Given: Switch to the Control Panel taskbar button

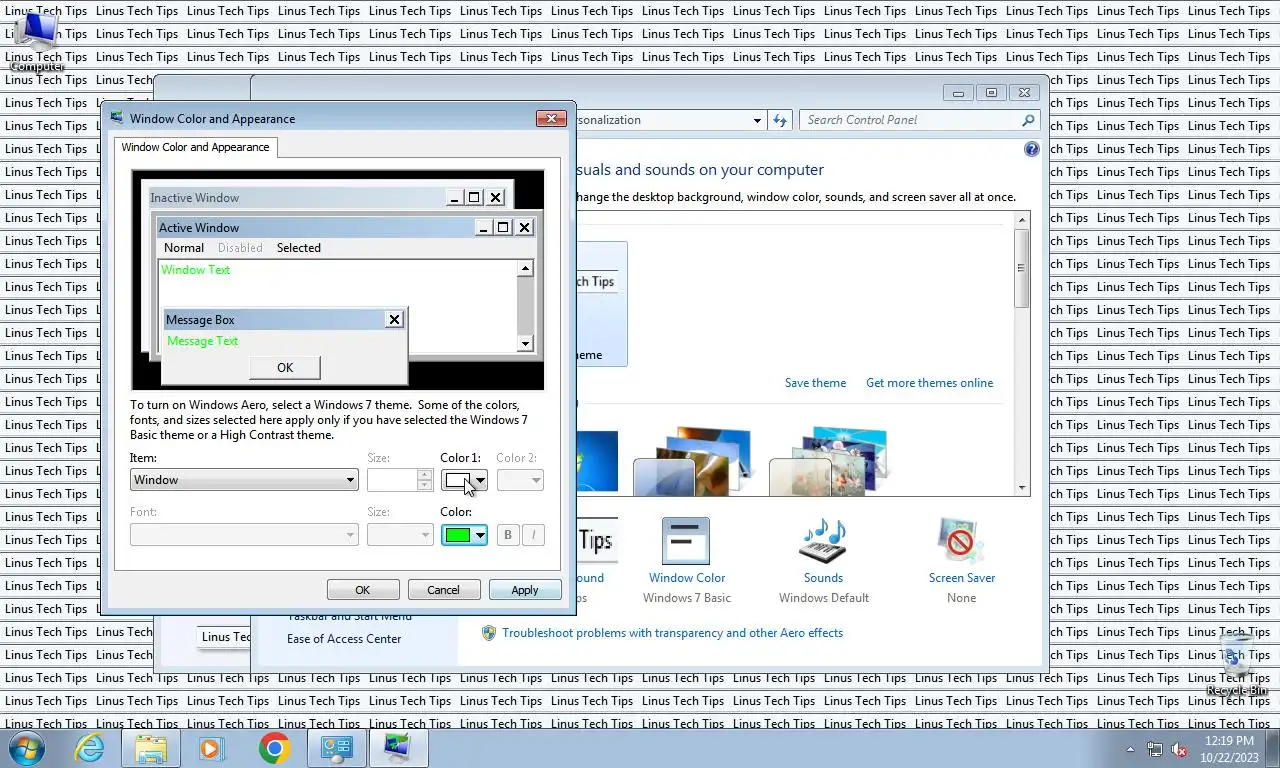Looking at the screenshot, I should pos(337,748).
